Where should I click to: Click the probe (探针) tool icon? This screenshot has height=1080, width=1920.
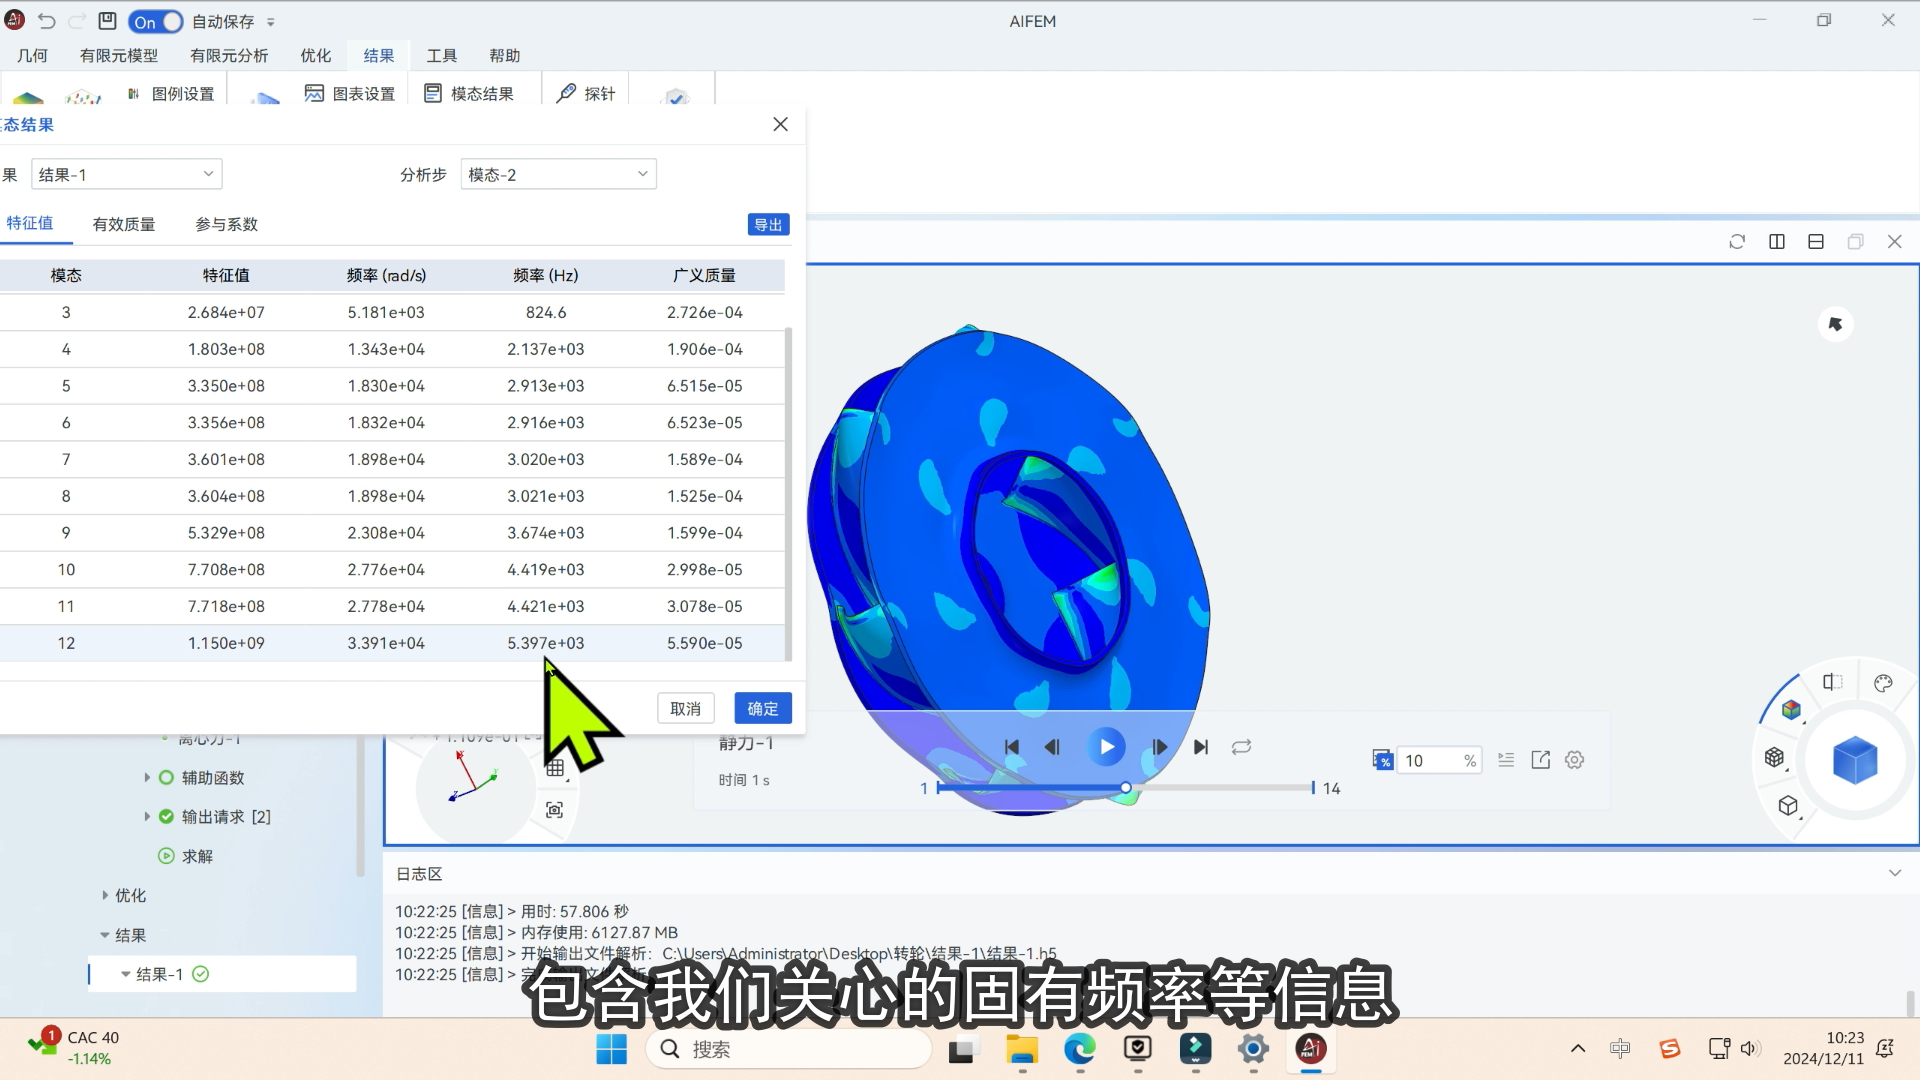567,93
